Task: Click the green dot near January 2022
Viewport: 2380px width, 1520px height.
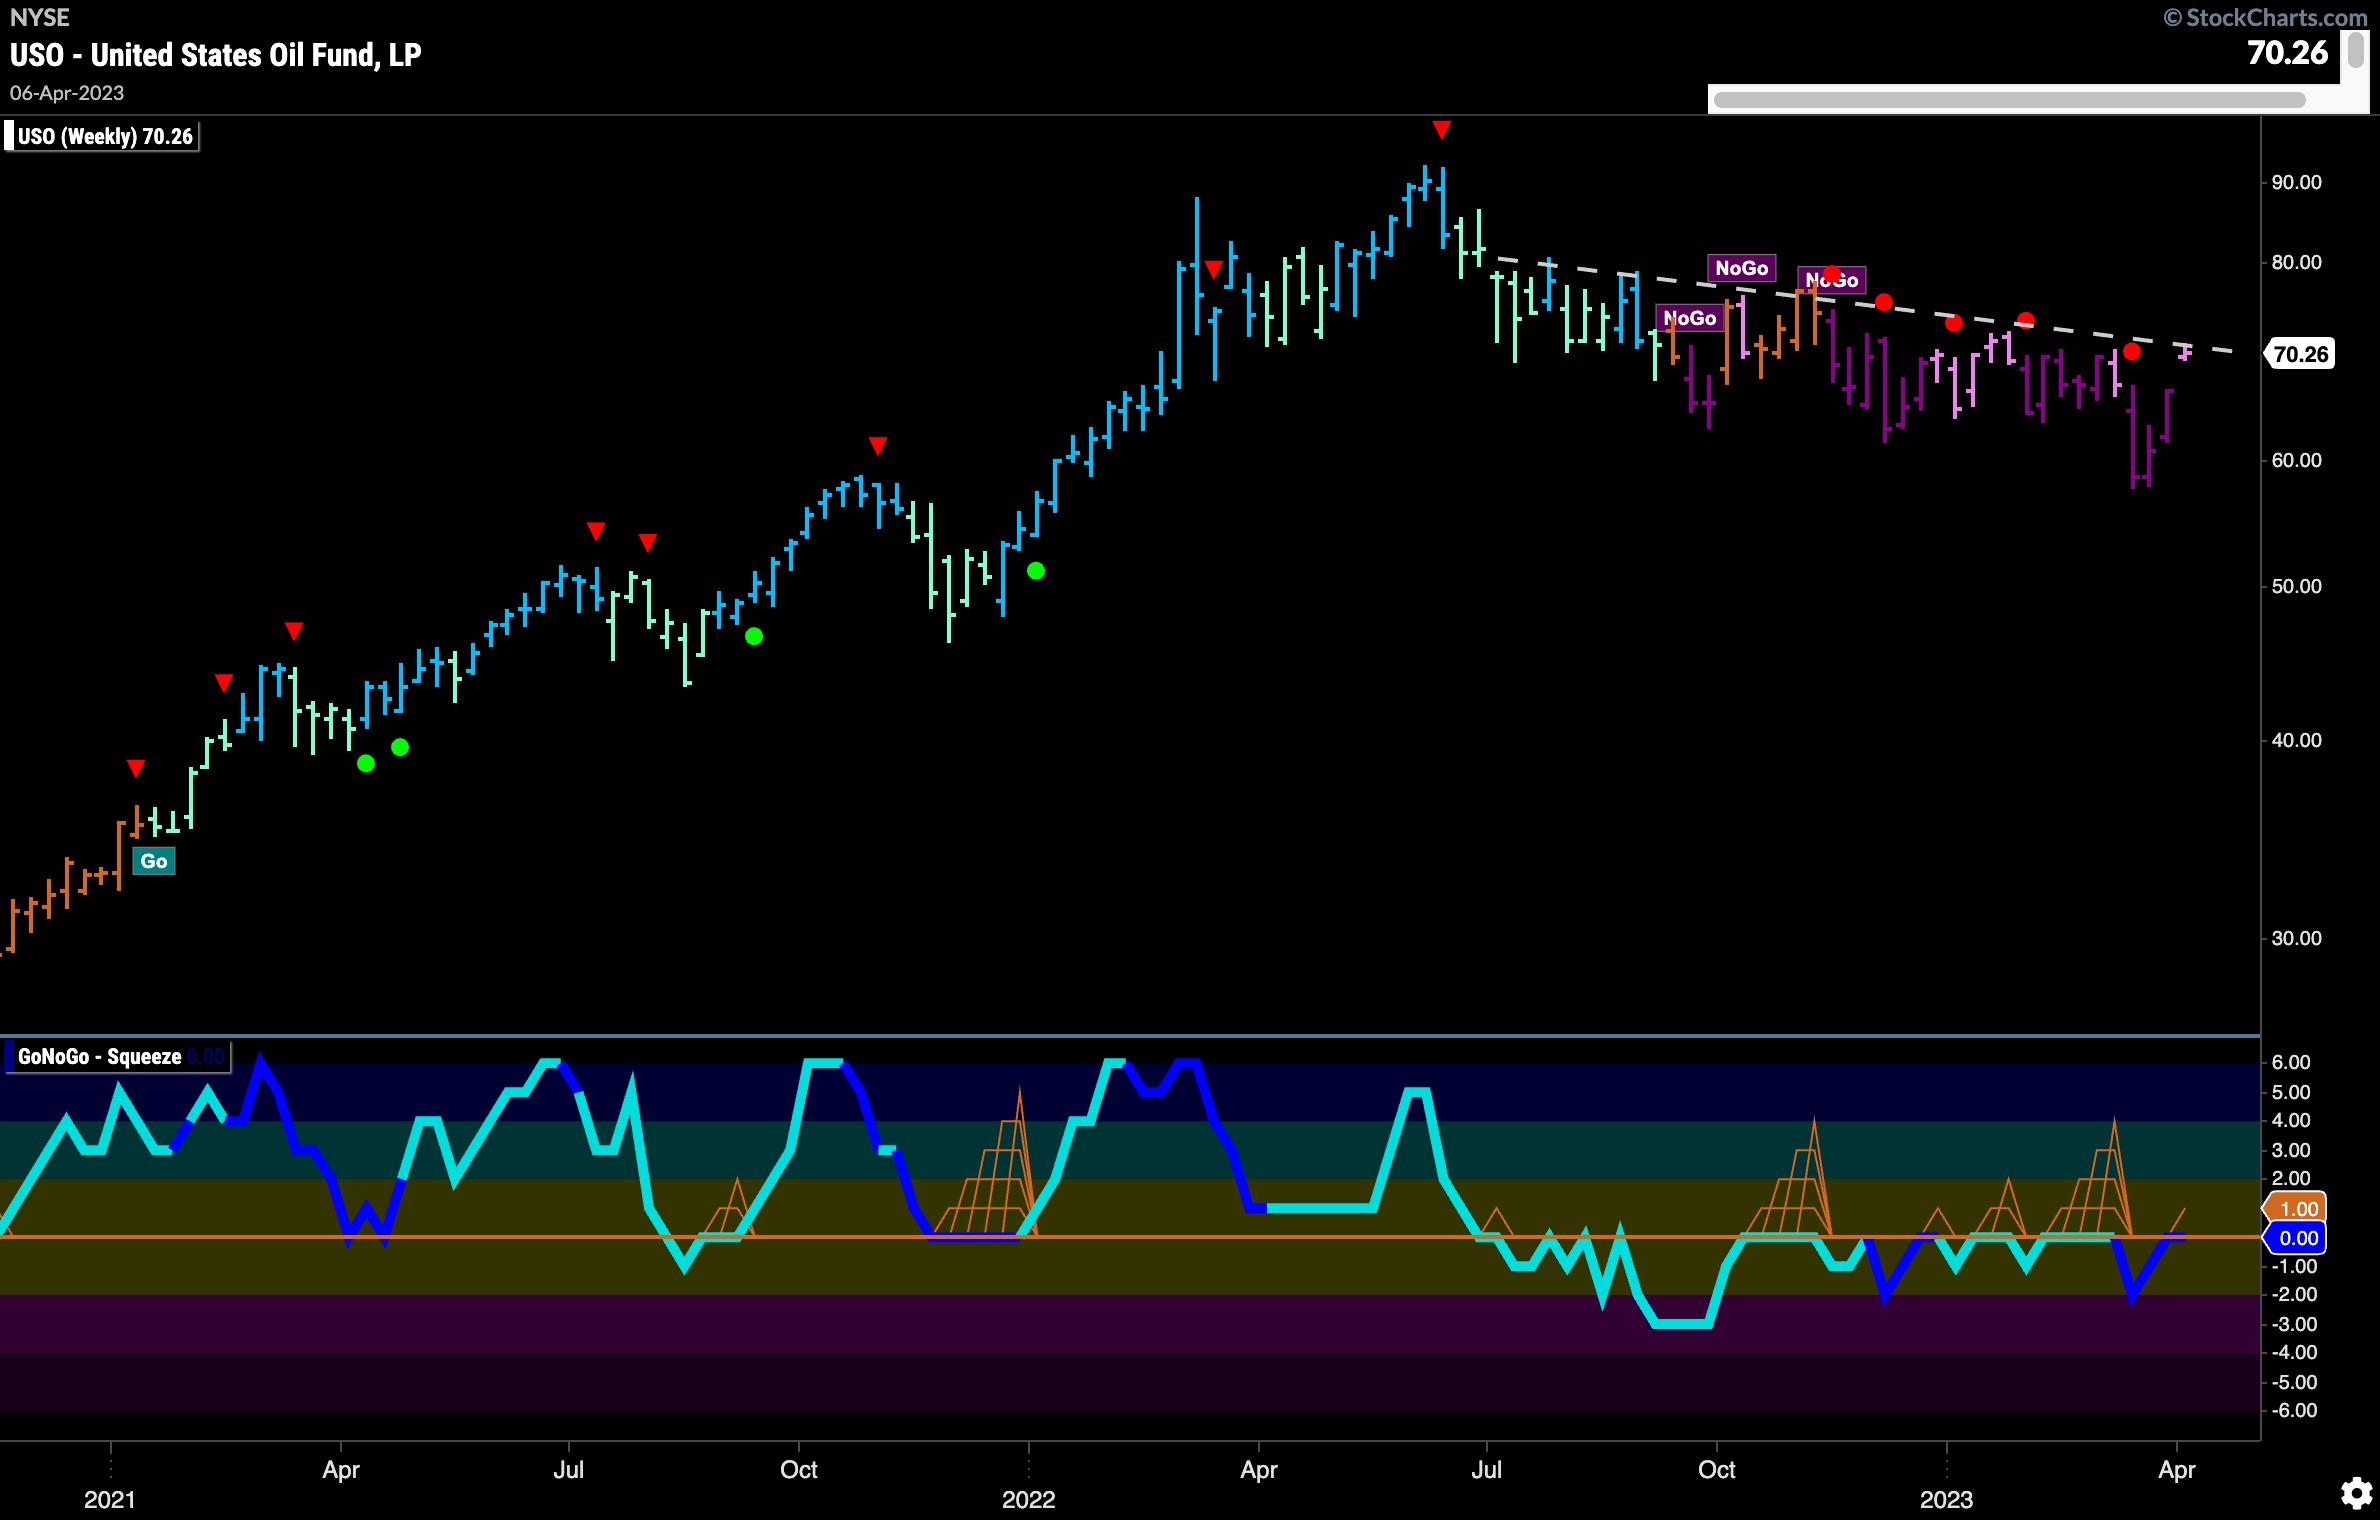Action: 1036,571
